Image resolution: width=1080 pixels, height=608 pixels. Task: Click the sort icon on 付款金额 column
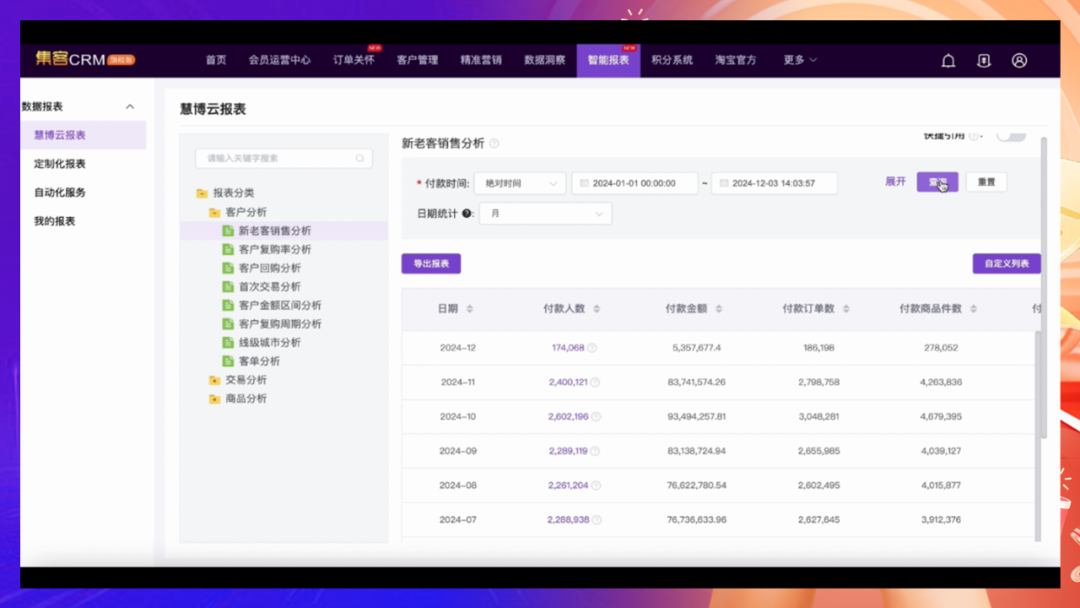tap(718, 309)
